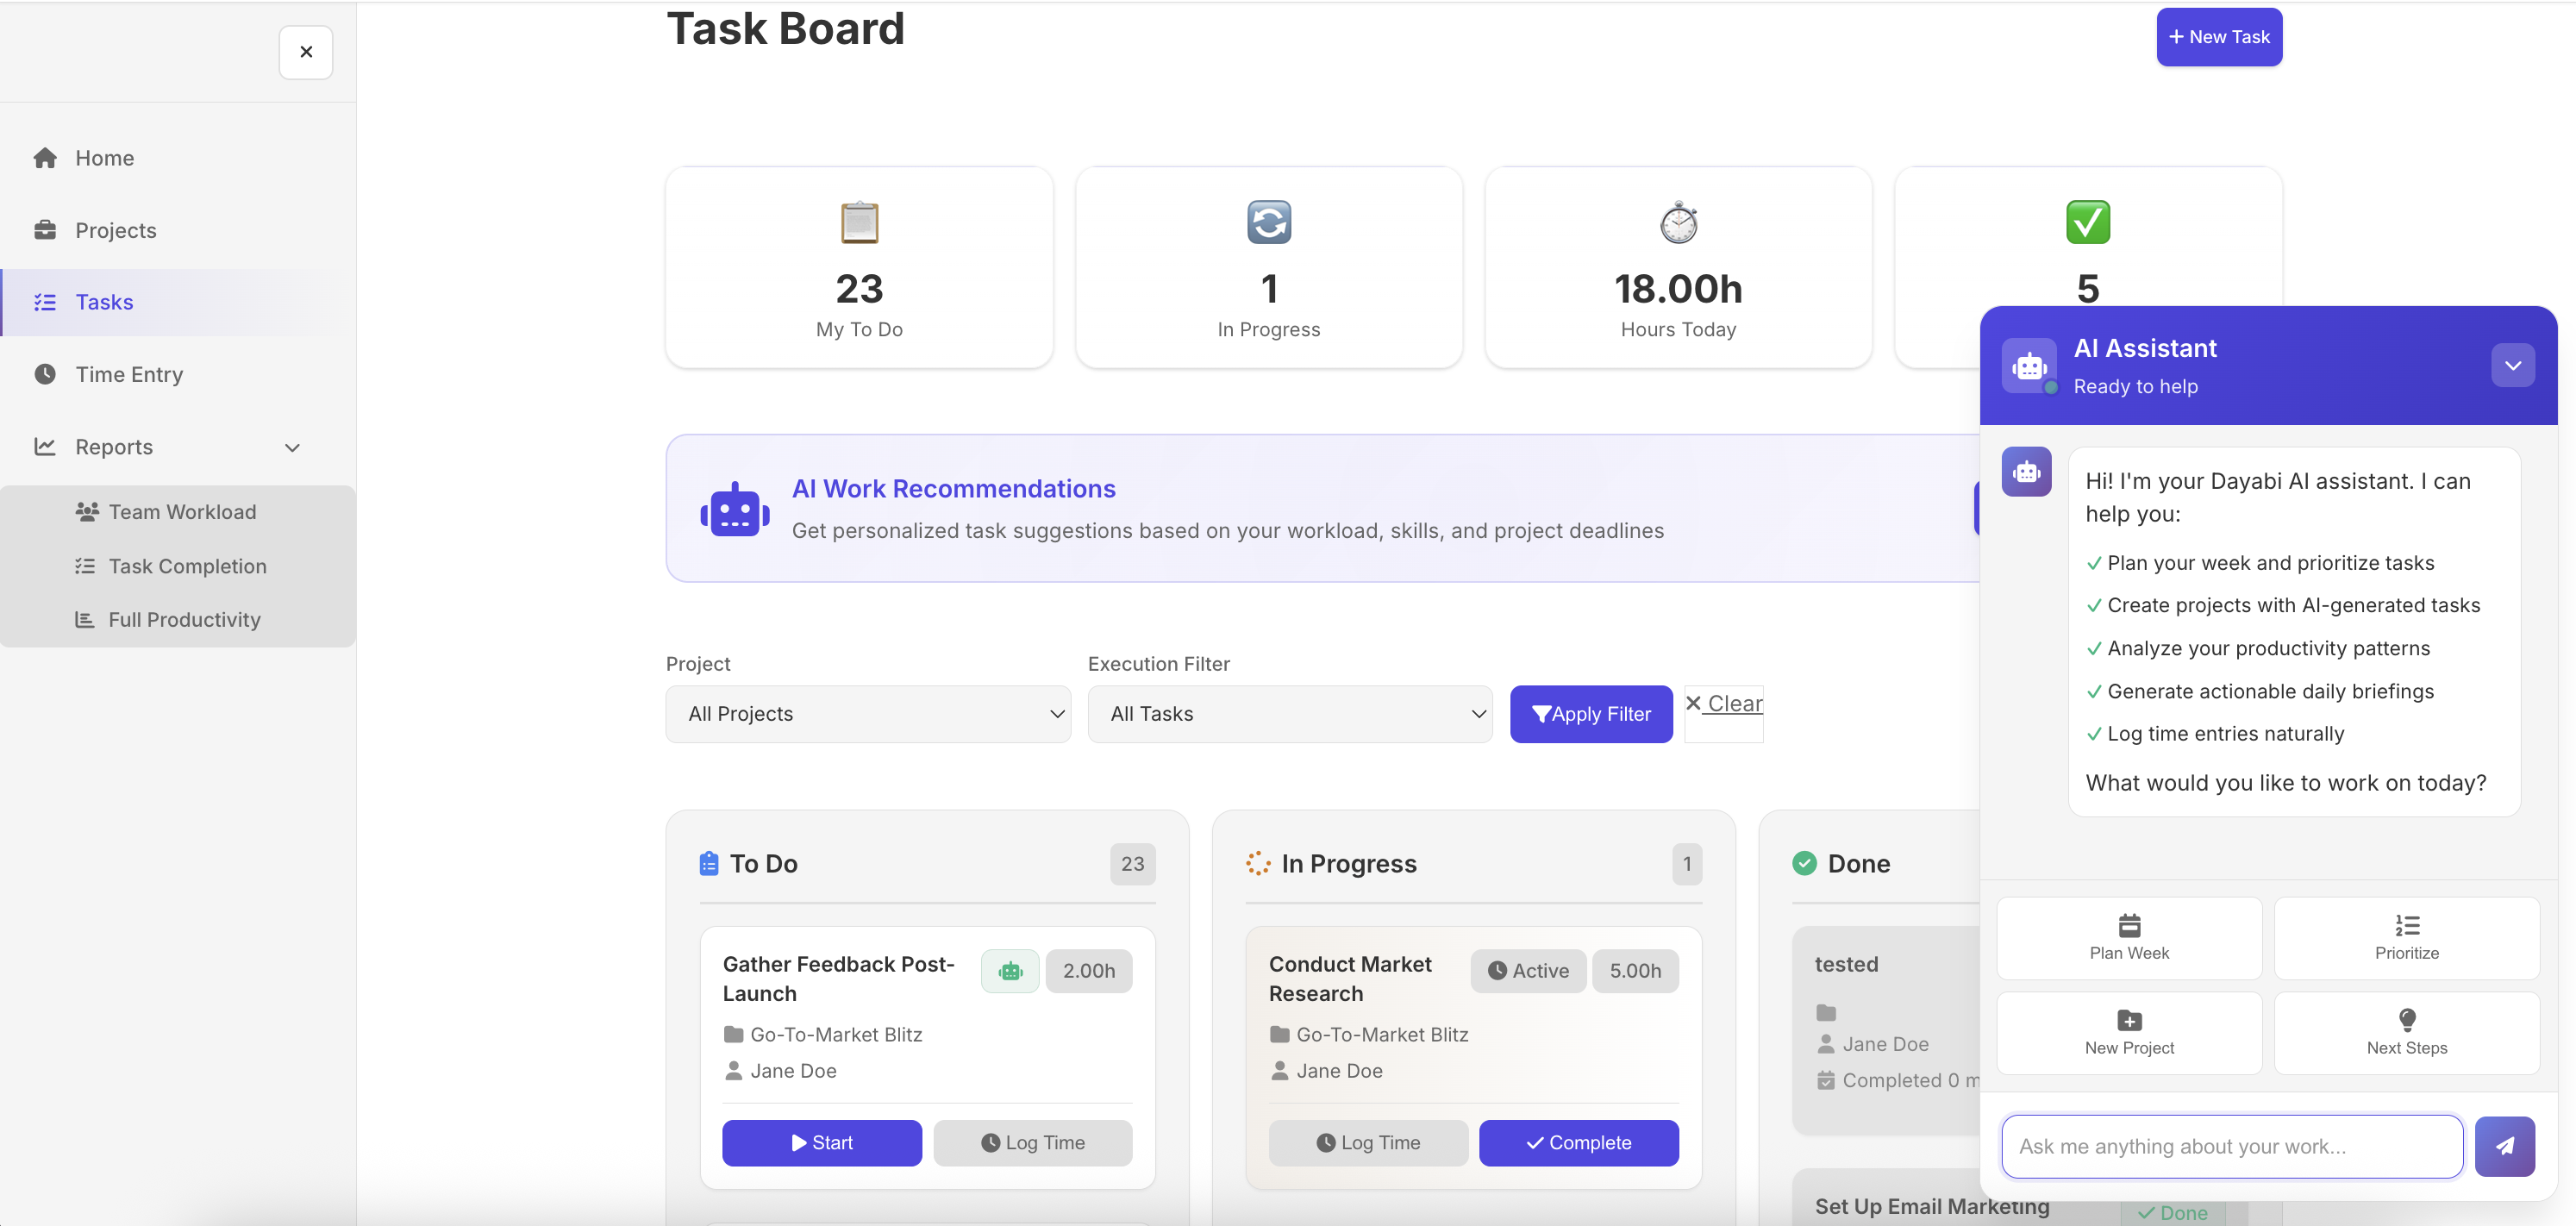
Task: Click the Apply Filter button
Action: [1590, 714]
